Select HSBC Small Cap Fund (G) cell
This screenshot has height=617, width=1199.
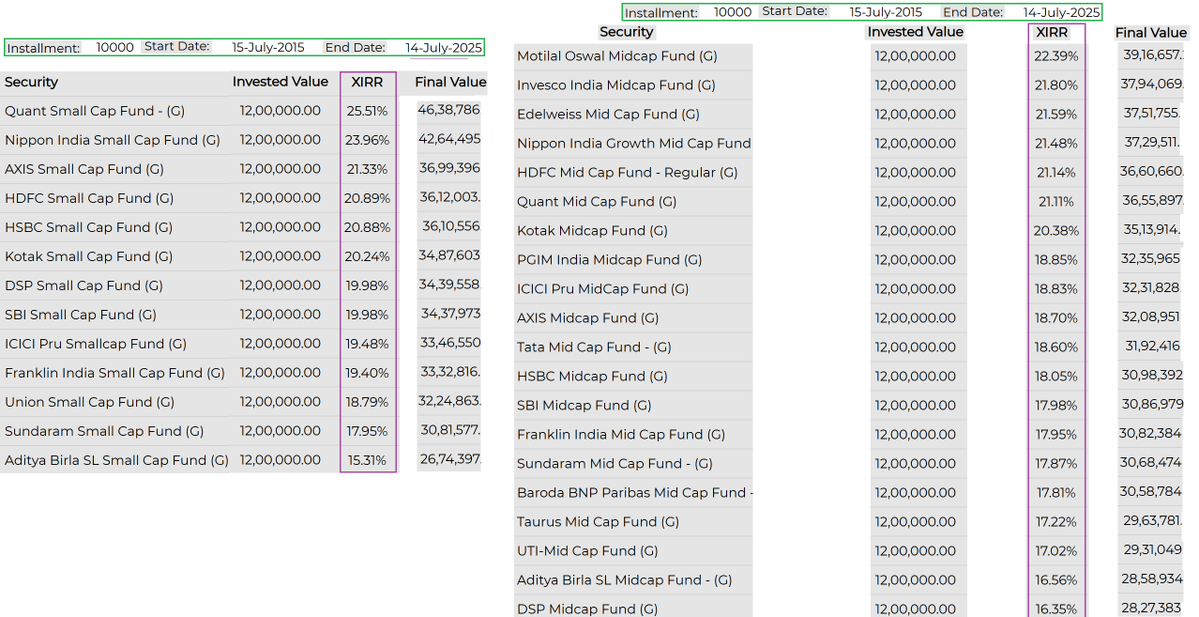click(x=89, y=227)
